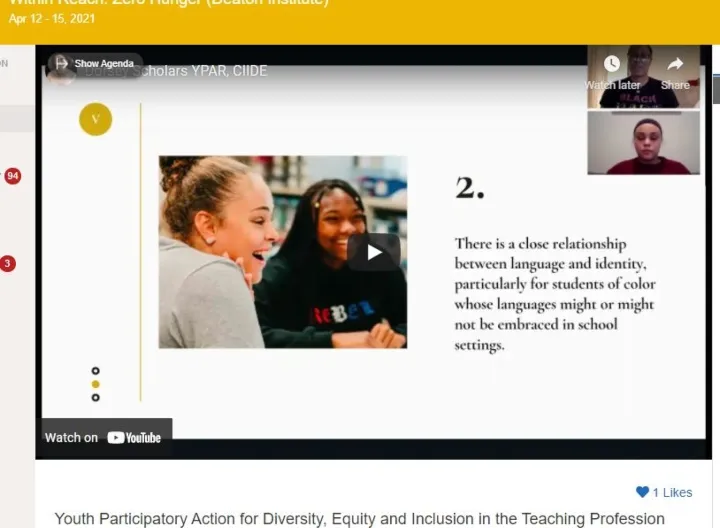Screen dimensions: 720x528
Task: Click the Watch later clock icon
Action: point(612,65)
